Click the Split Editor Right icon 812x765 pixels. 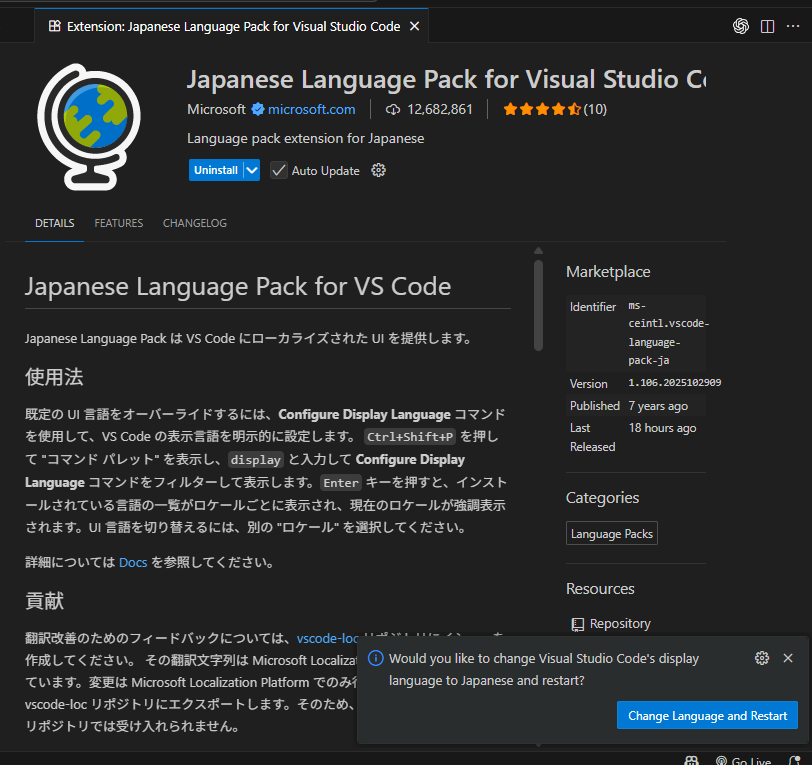(x=767, y=26)
